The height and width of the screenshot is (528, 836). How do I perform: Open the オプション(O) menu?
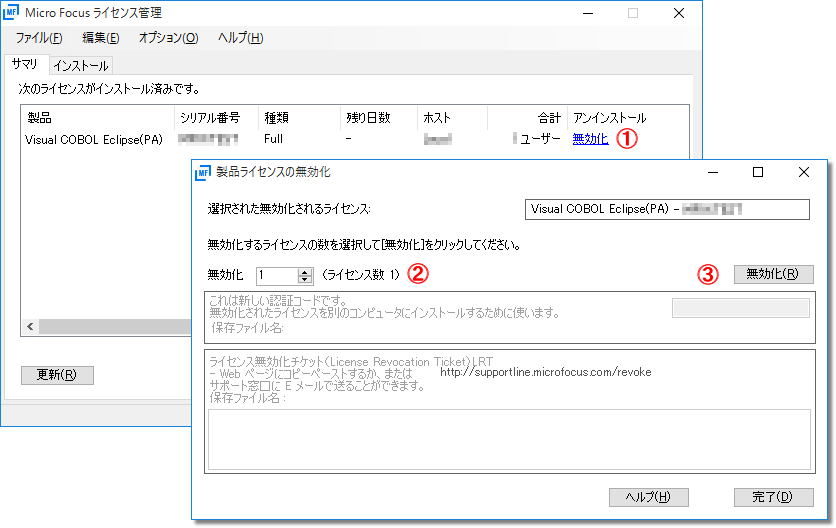click(x=168, y=38)
